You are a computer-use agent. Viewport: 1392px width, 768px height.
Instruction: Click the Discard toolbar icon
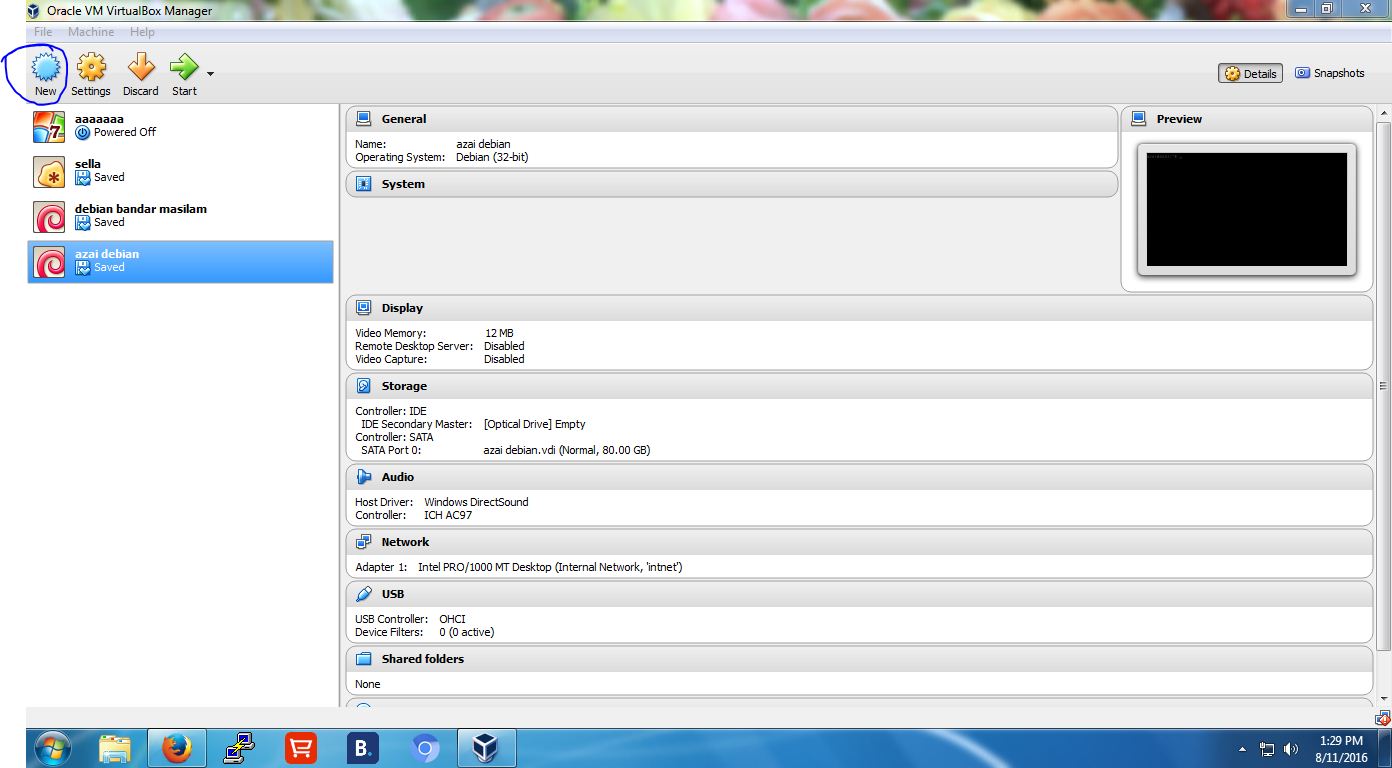(140, 68)
